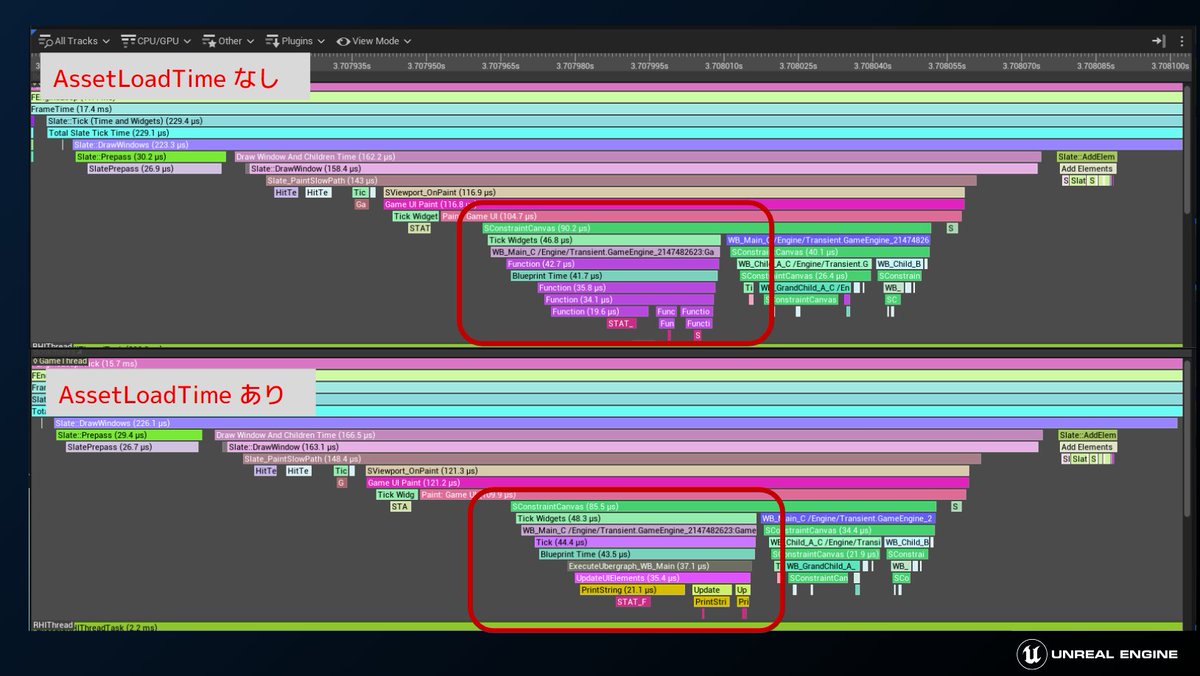Select SViewport_OnPaint (121.3 µs) event
The image size is (1200, 676).
pos(667,470)
